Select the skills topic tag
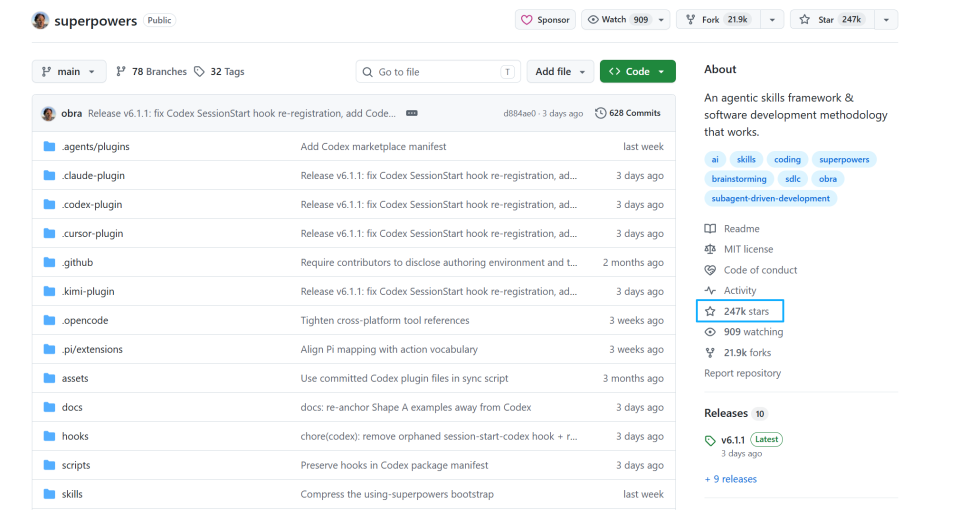The image size is (960, 510). (x=746, y=159)
